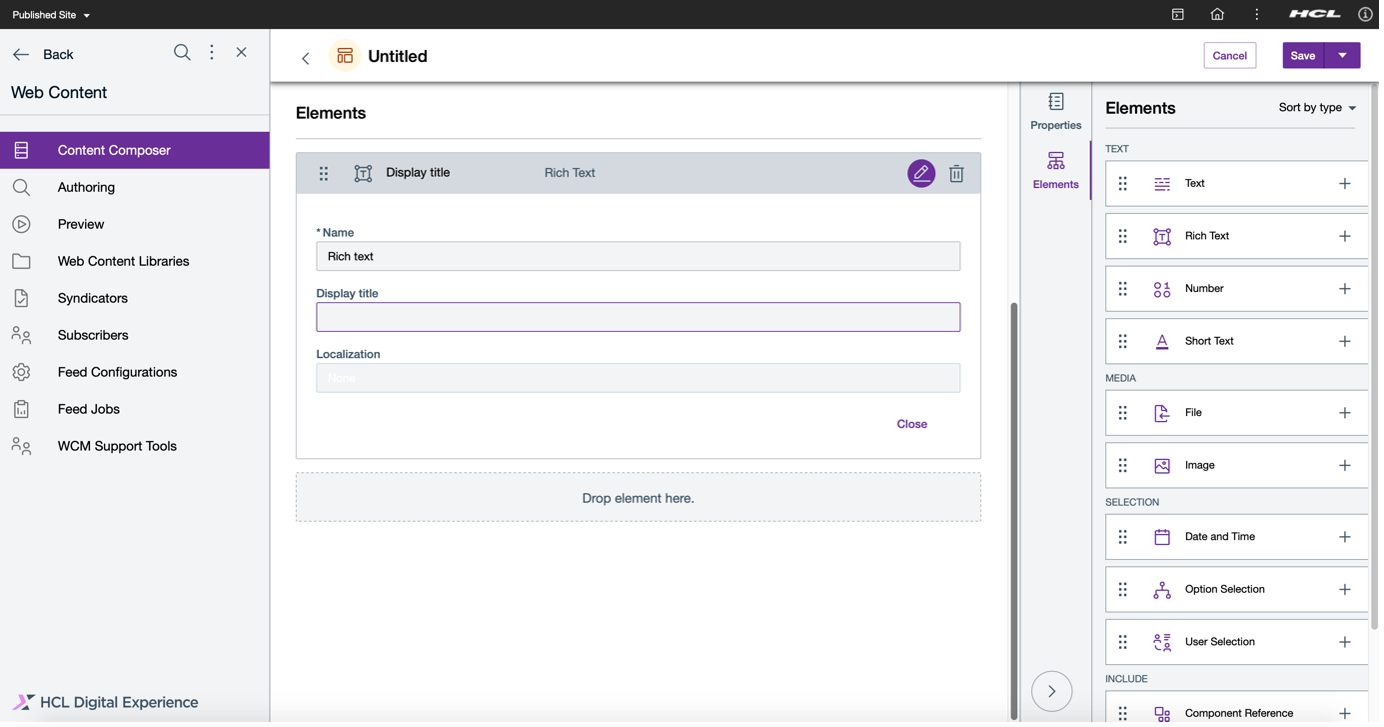Image resolution: width=1384 pixels, height=727 pixels.
Task: Click the Cancel button
Action: tap(1229, 55)
